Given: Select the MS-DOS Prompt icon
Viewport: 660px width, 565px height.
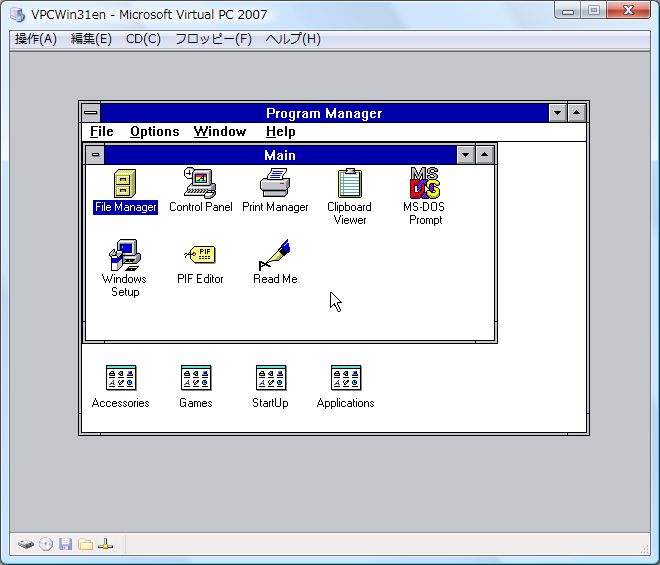Looking at the screenshot, I should (425, 183).
